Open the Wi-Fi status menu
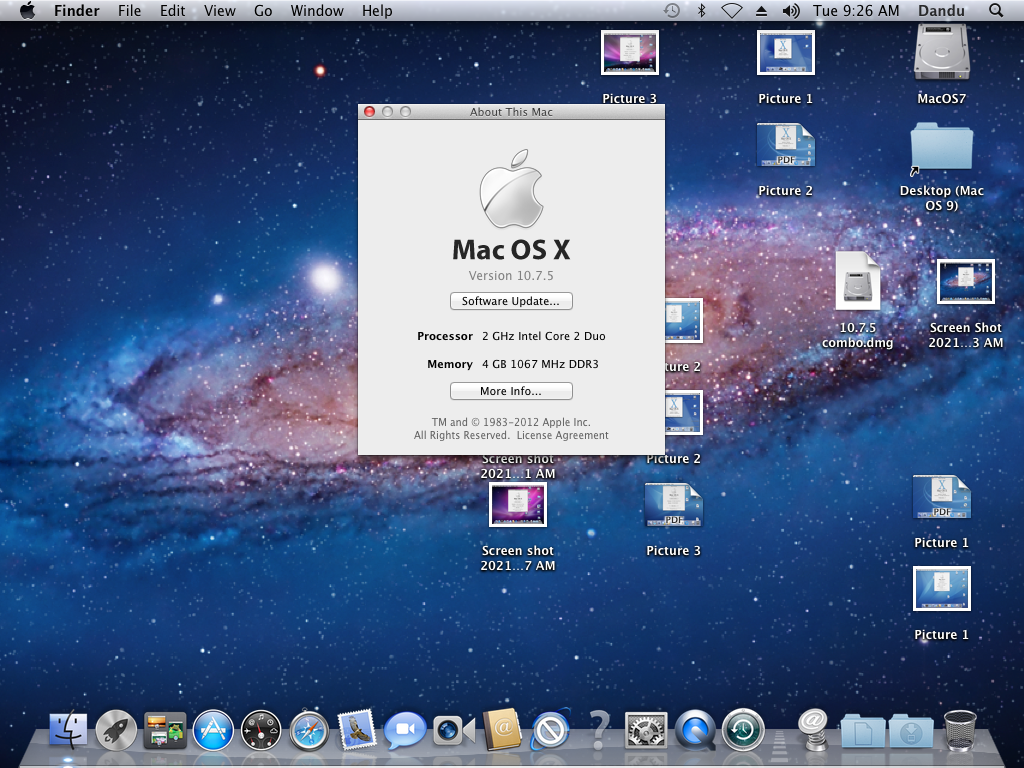The image size is (1024, 768). [x=731, y=10]
